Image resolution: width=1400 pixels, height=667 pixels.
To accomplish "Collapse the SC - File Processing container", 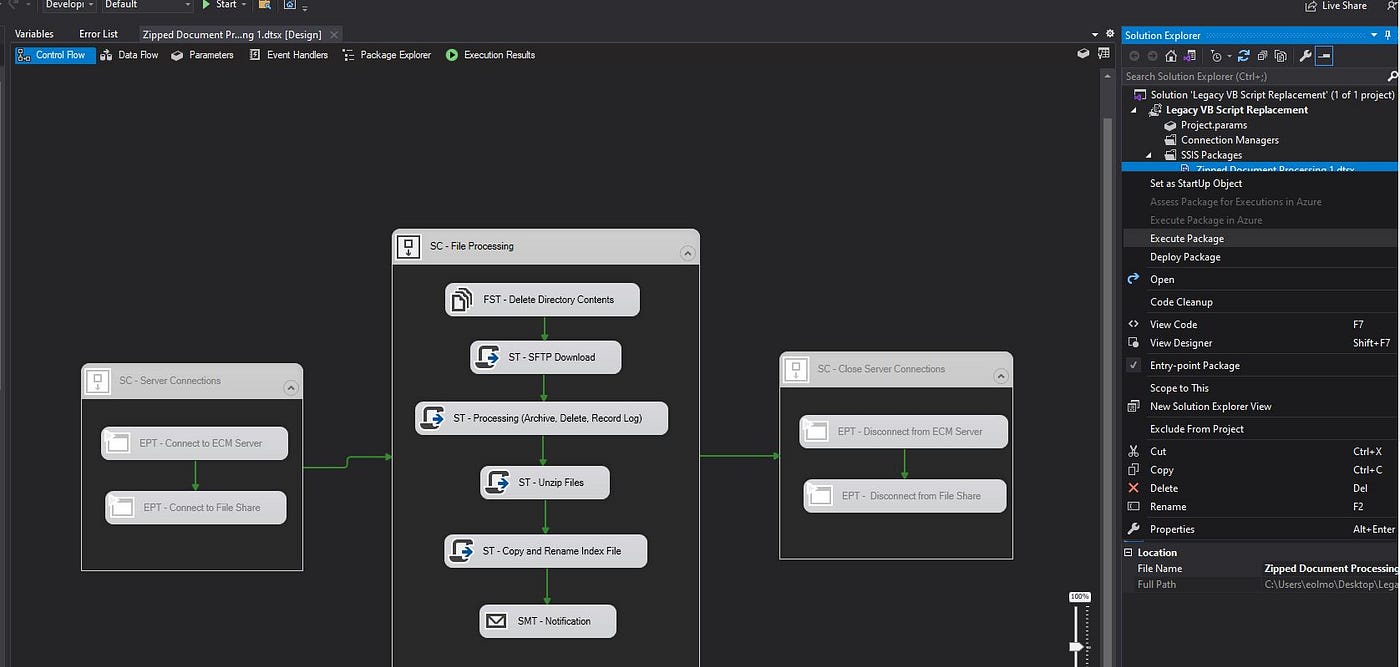I will pos(687,253).
